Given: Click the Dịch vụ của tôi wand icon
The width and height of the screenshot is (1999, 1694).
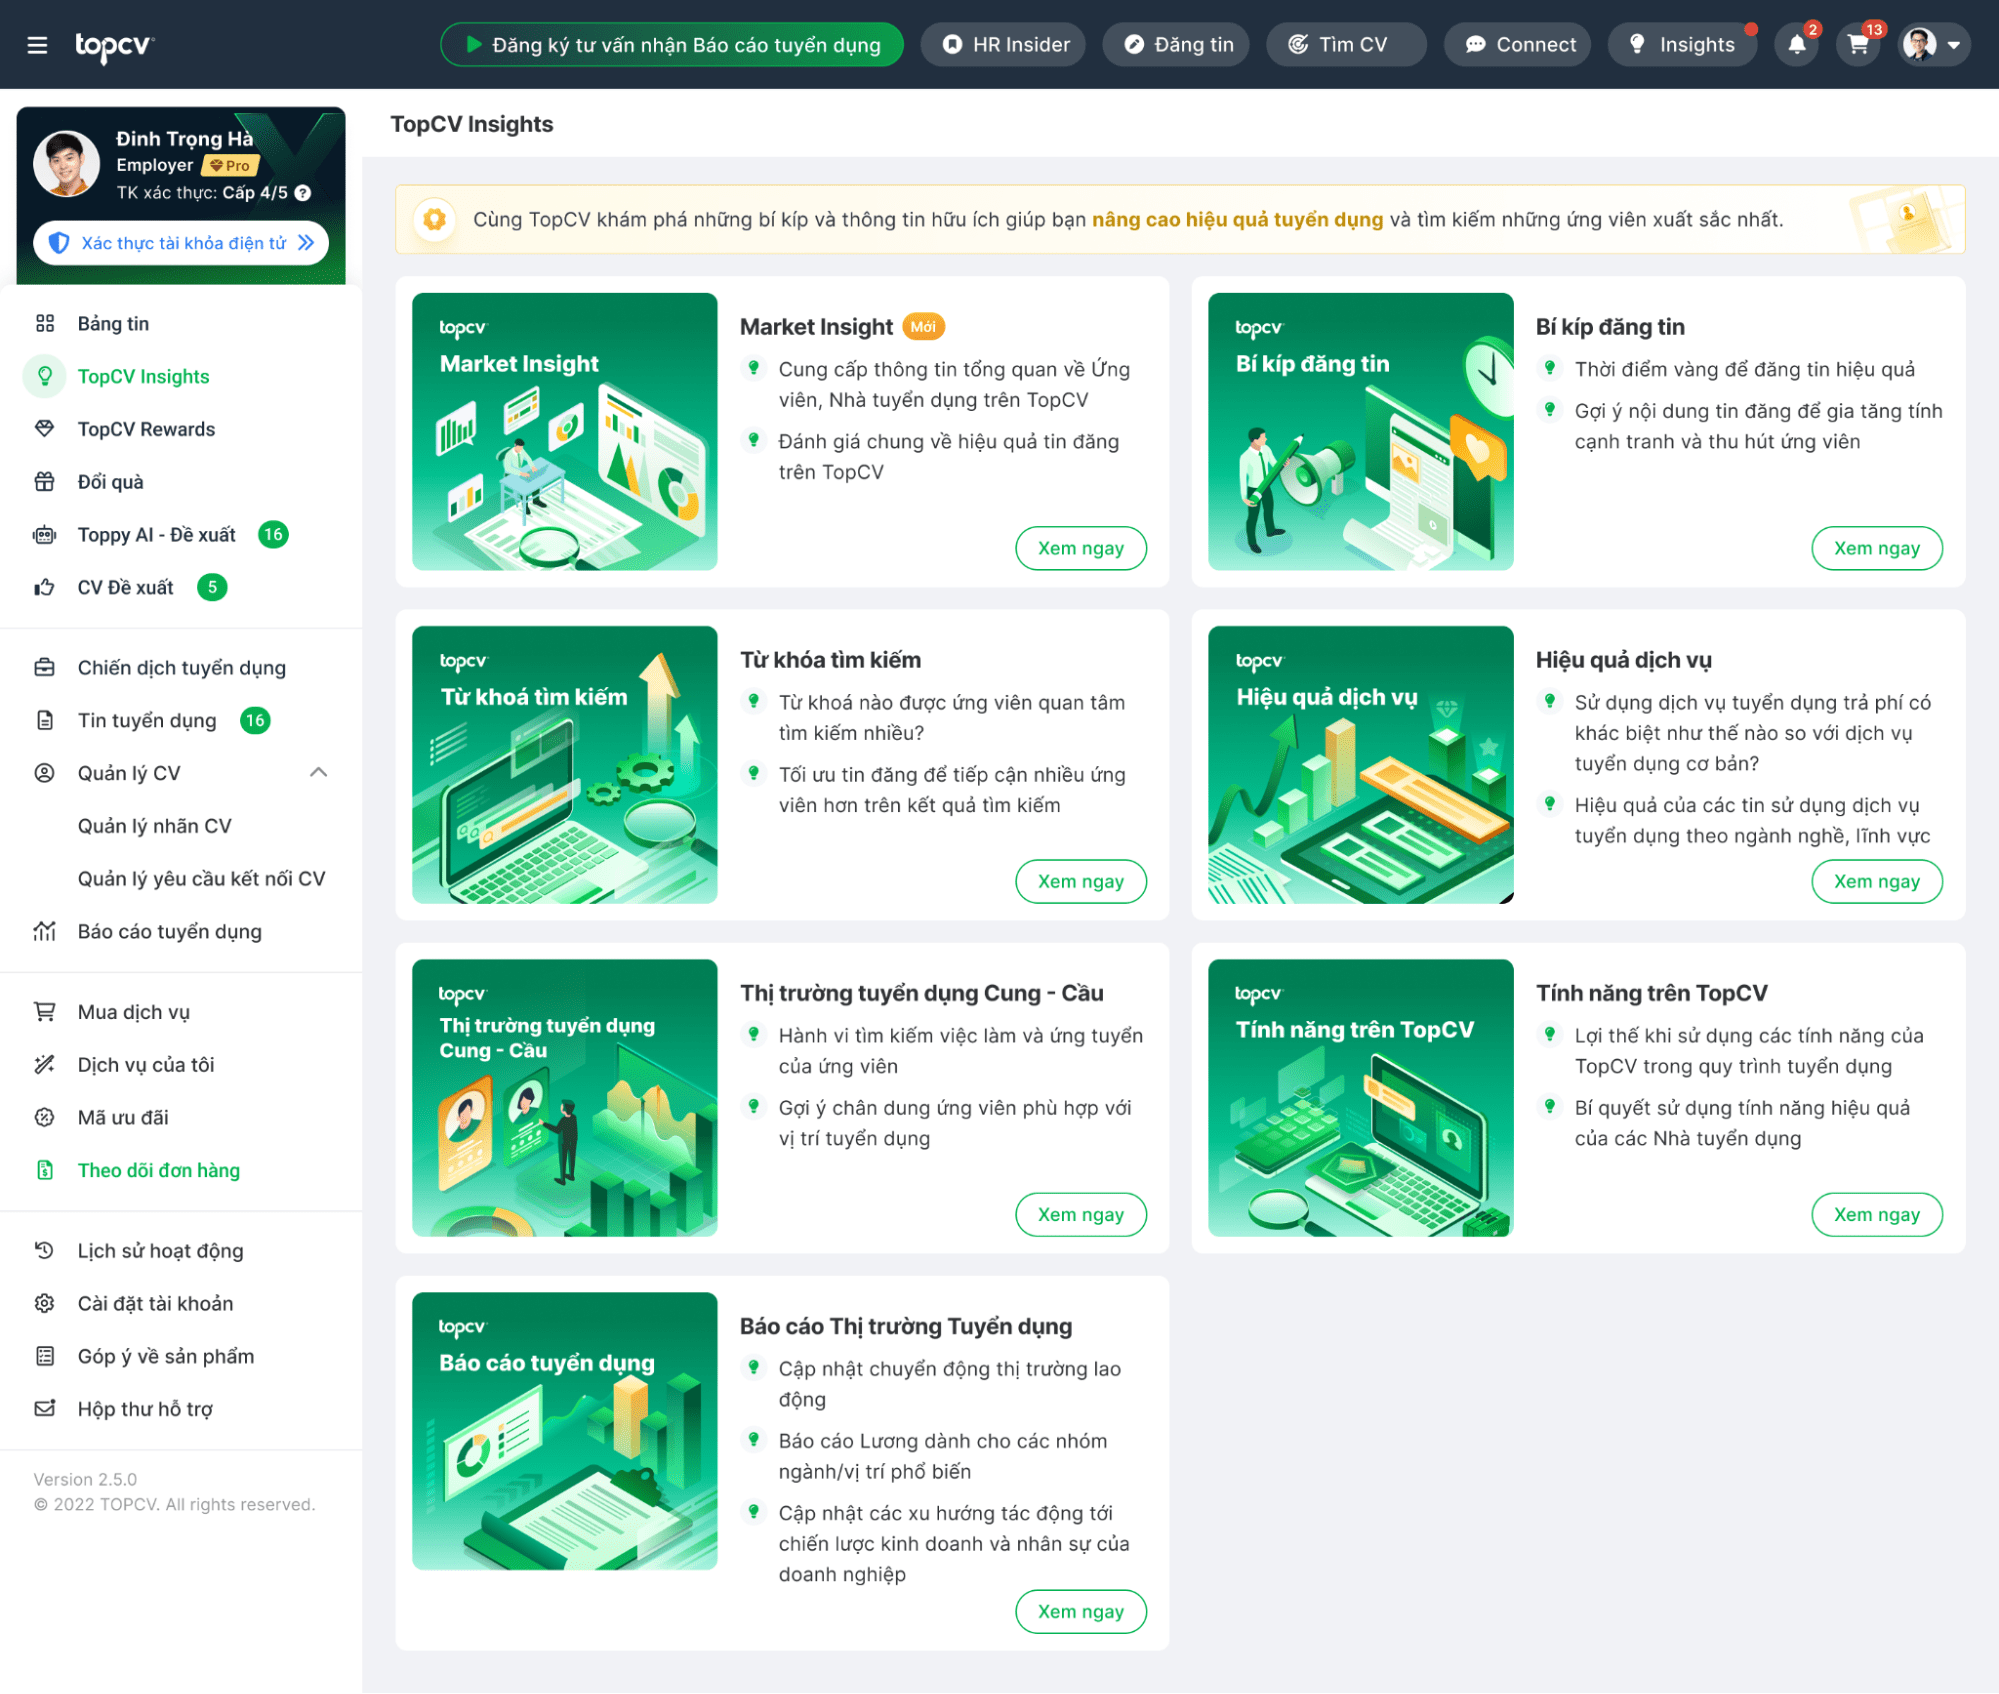Looking at the screenshot, I should [x=45, y=1065].
